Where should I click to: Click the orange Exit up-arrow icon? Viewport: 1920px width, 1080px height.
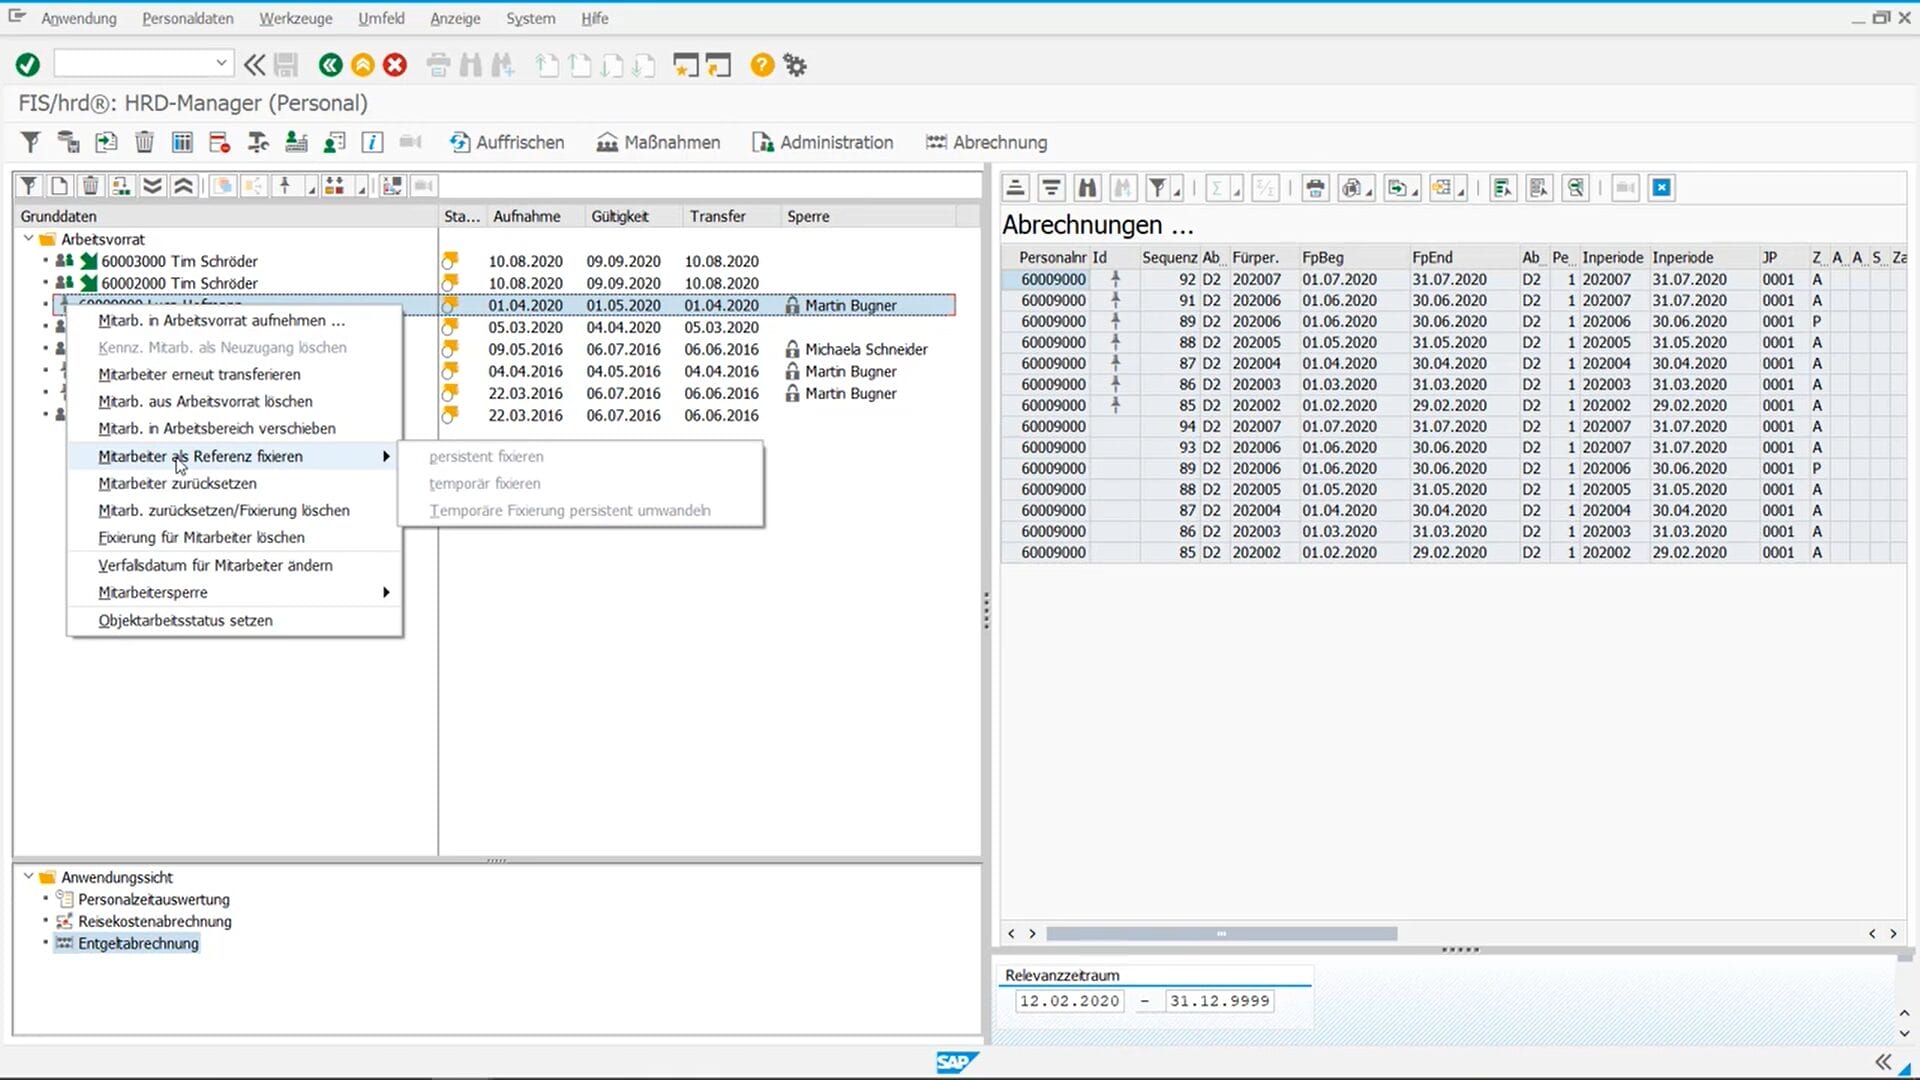pos(363,65)
